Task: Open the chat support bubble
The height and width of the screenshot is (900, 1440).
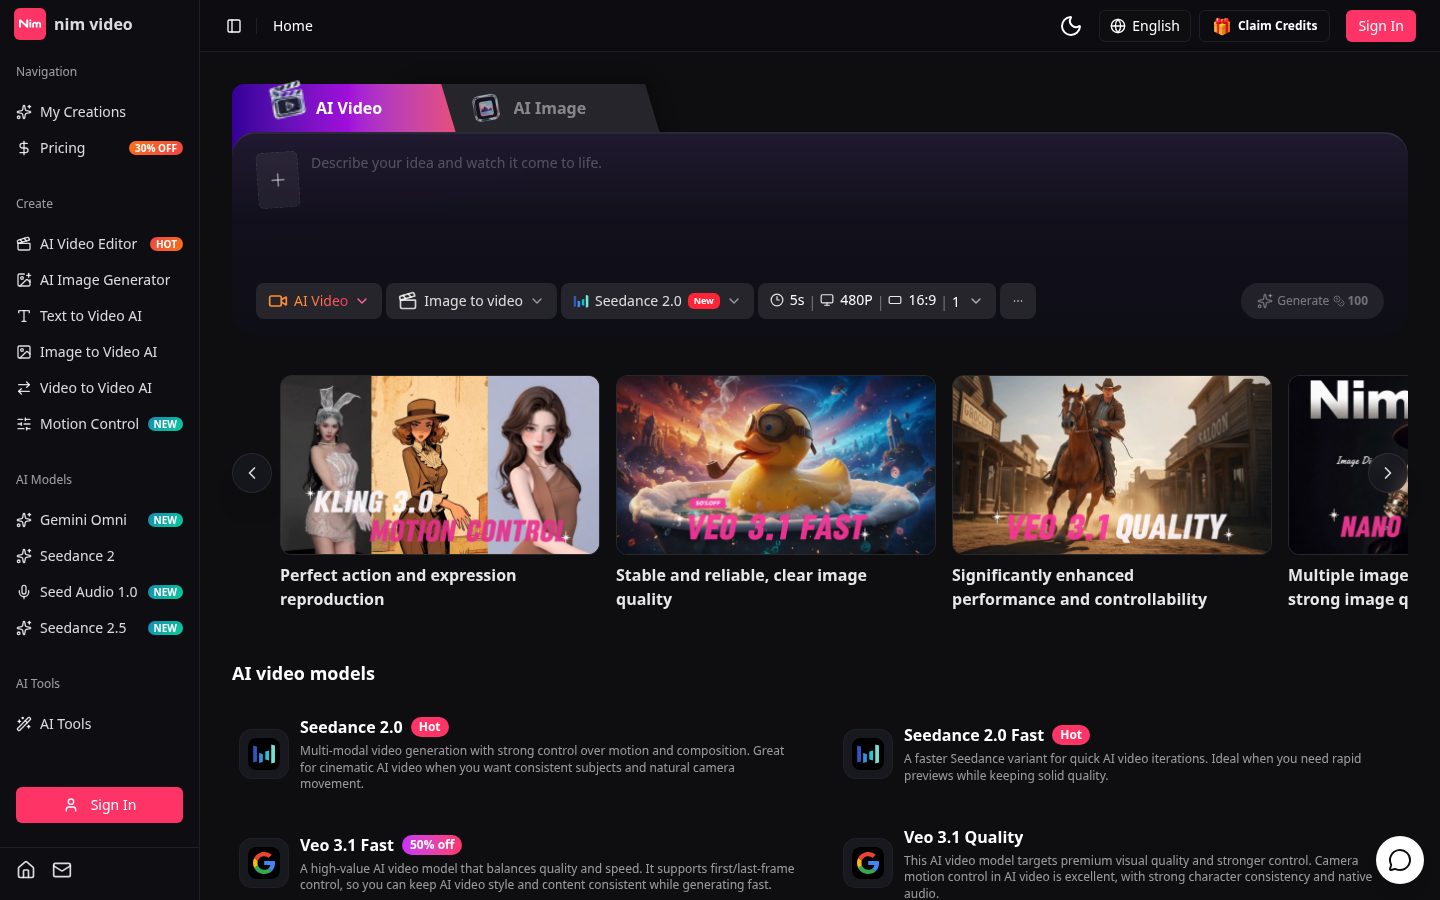Action: click(1400, 860)
